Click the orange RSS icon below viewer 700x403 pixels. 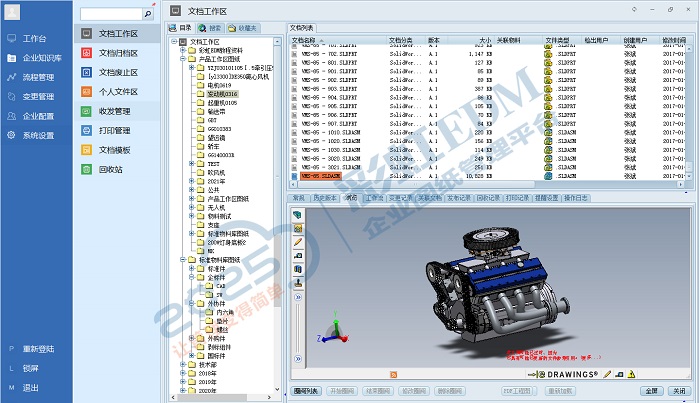point(392,374)
